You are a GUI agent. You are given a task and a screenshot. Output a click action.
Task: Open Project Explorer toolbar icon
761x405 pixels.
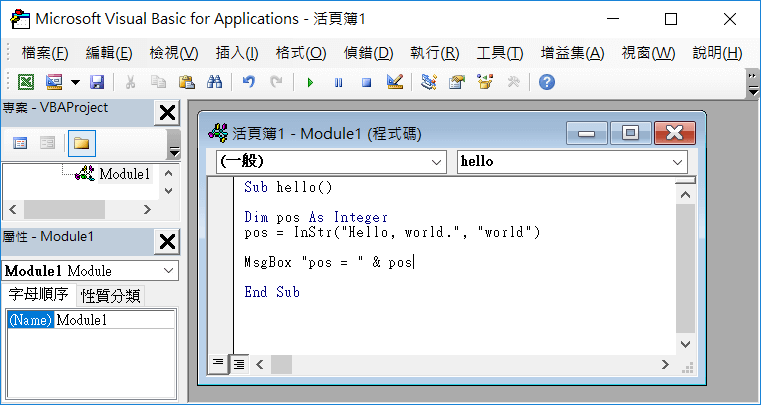(429, 82)
